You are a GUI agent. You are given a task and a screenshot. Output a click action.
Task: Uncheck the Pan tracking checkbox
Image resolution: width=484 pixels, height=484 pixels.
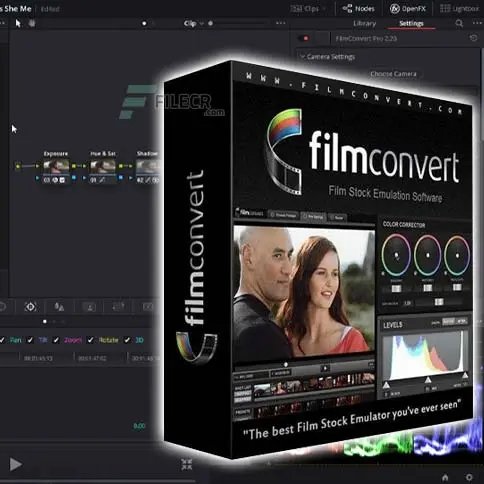coord(2,340)
